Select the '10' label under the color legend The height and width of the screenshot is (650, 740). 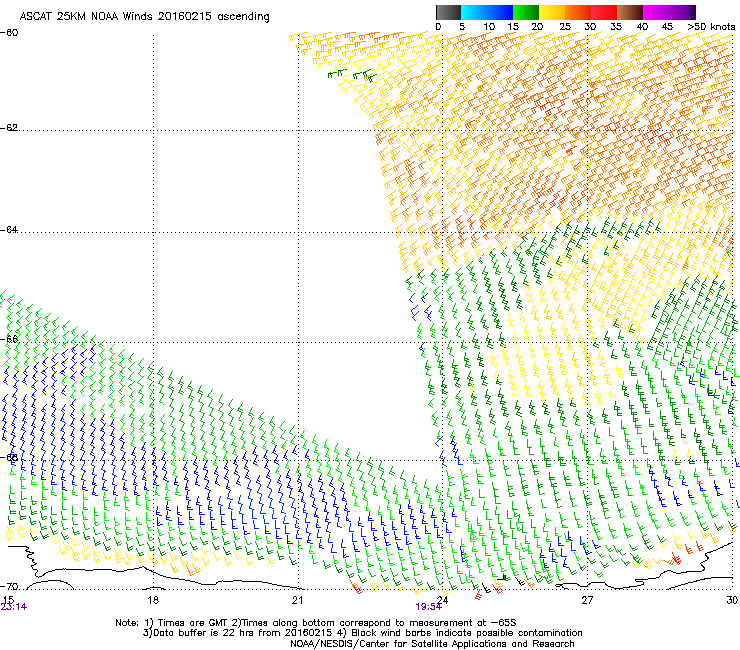pos(489,27)
